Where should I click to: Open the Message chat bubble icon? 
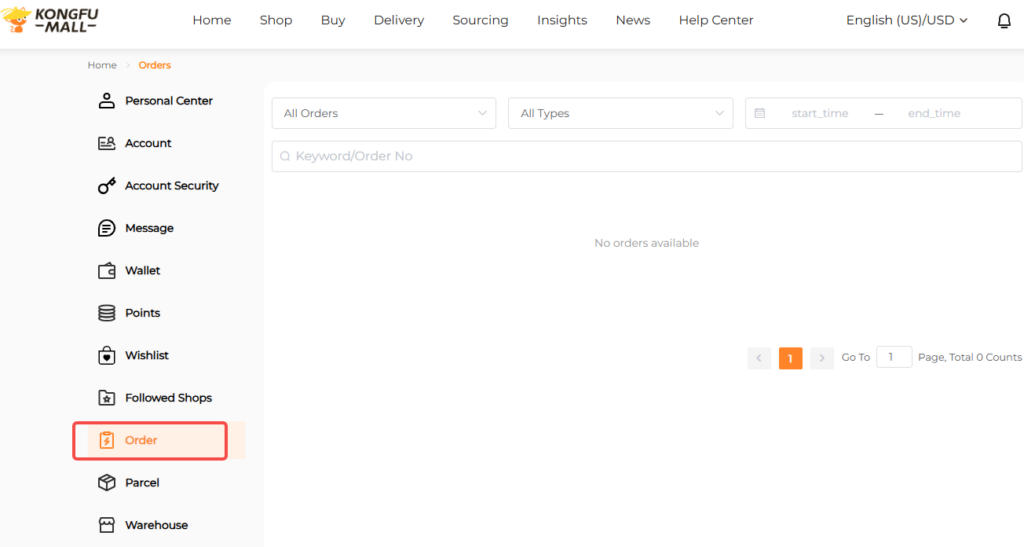[107, 228]
